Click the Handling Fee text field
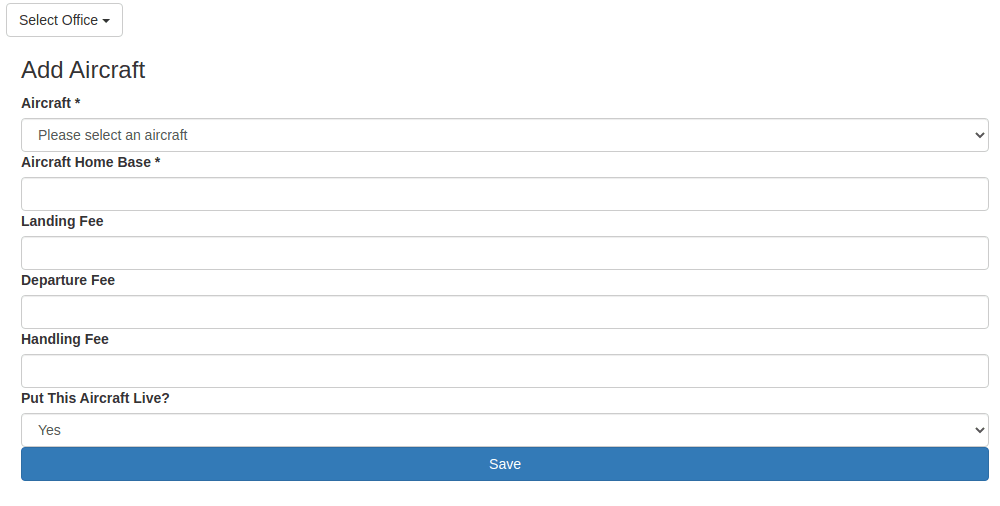 (504, 371)
